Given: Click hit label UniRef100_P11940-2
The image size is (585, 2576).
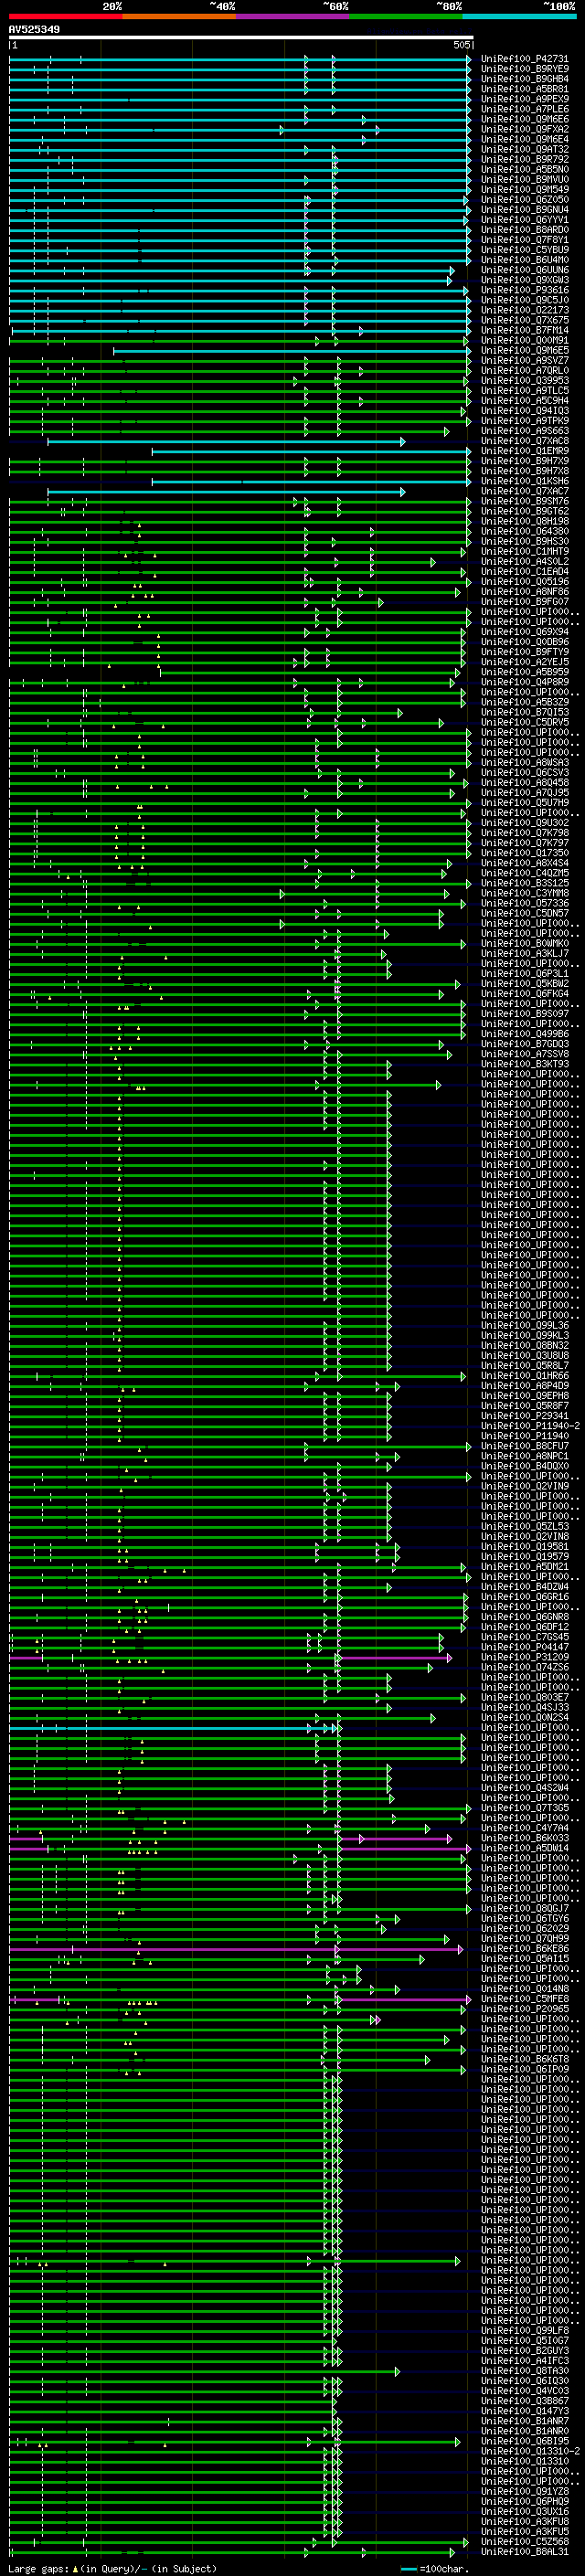Looking at the screenshot, I should [530, 1426].
